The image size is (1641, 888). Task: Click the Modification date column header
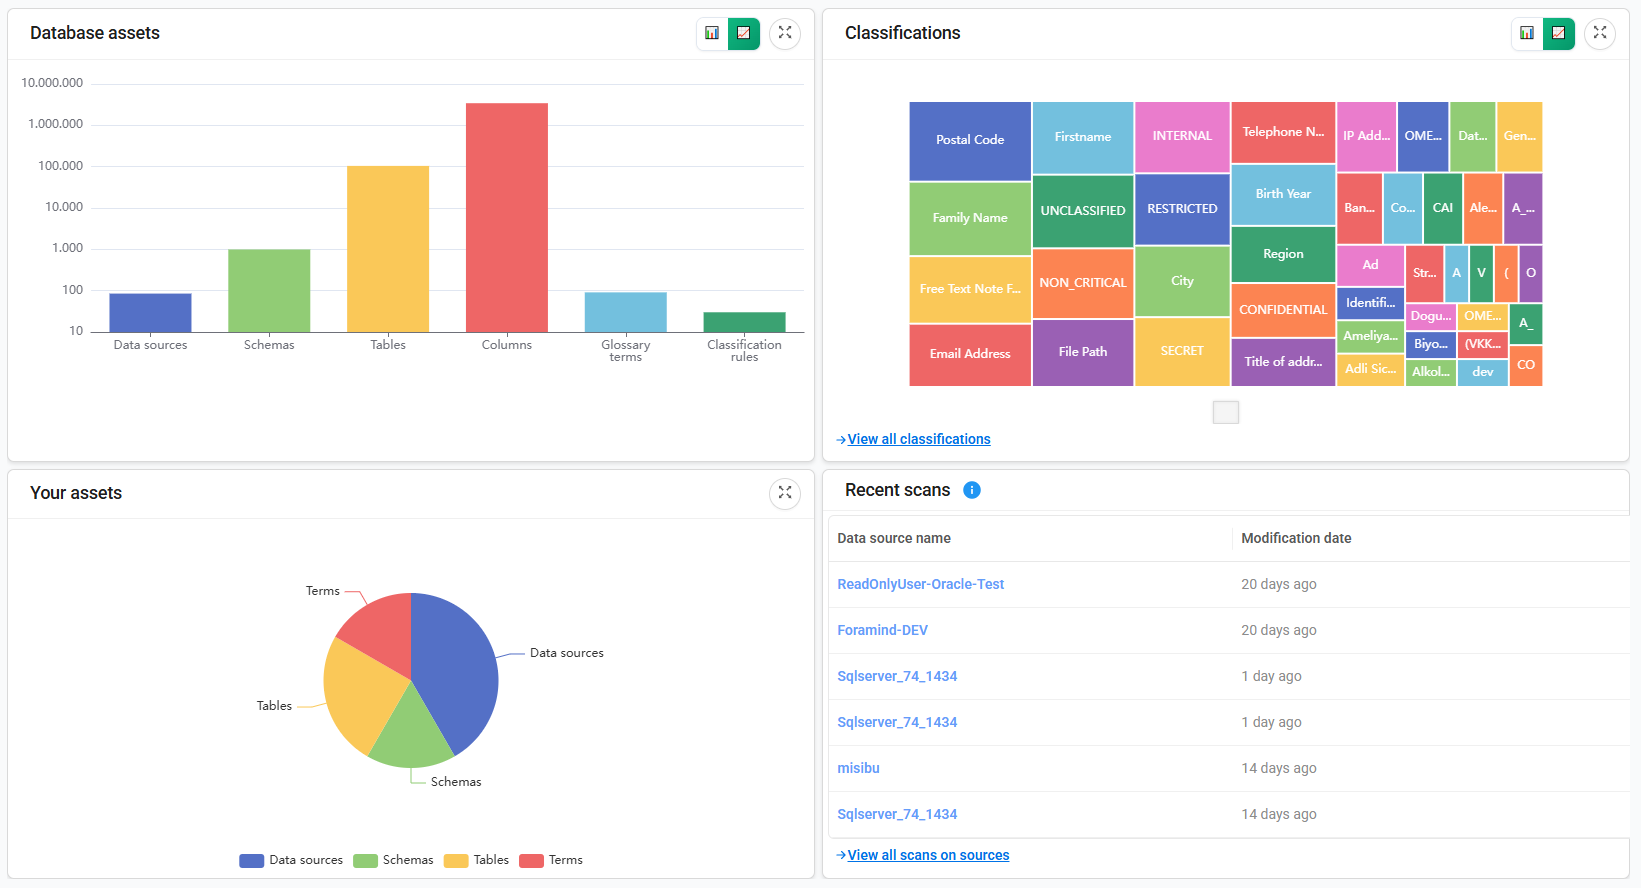point(1296,538)
